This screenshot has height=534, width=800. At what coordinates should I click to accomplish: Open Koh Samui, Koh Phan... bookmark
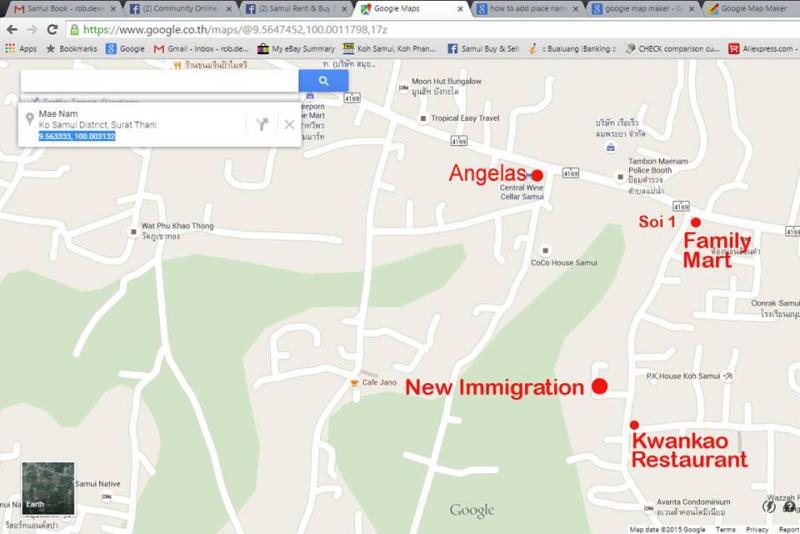[389, 48]
